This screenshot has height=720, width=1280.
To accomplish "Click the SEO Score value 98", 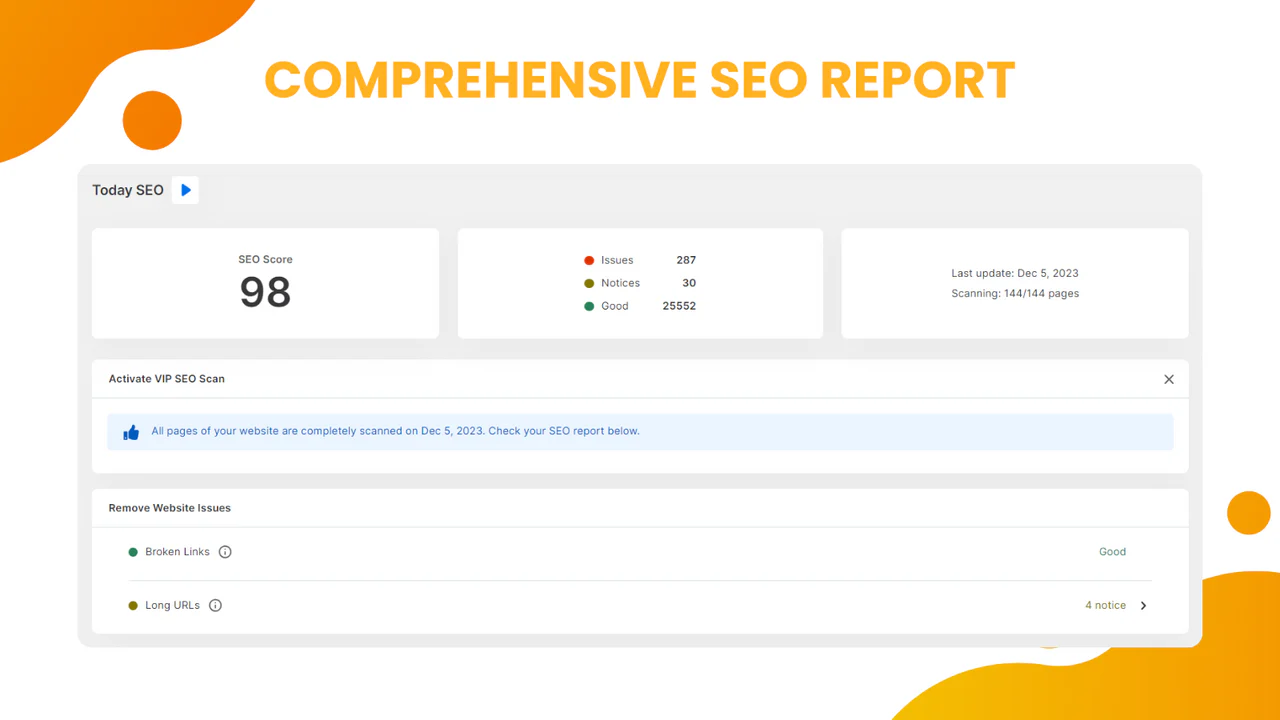I will coord(265,291).
